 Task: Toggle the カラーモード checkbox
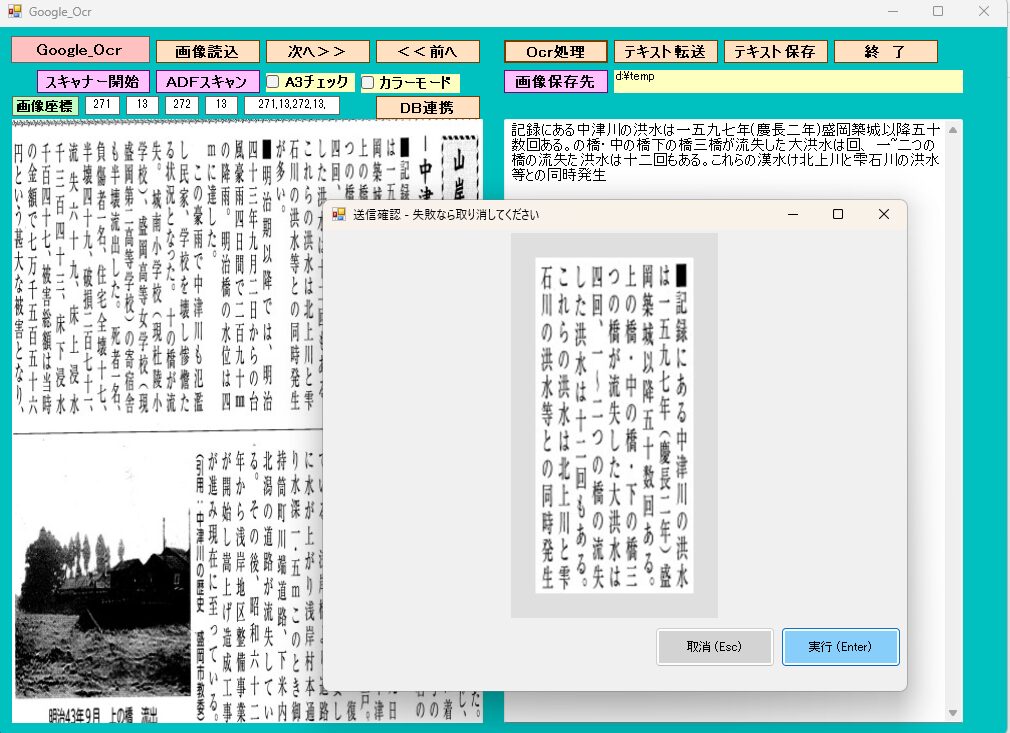pyautogui.click(x=368, y=82)
